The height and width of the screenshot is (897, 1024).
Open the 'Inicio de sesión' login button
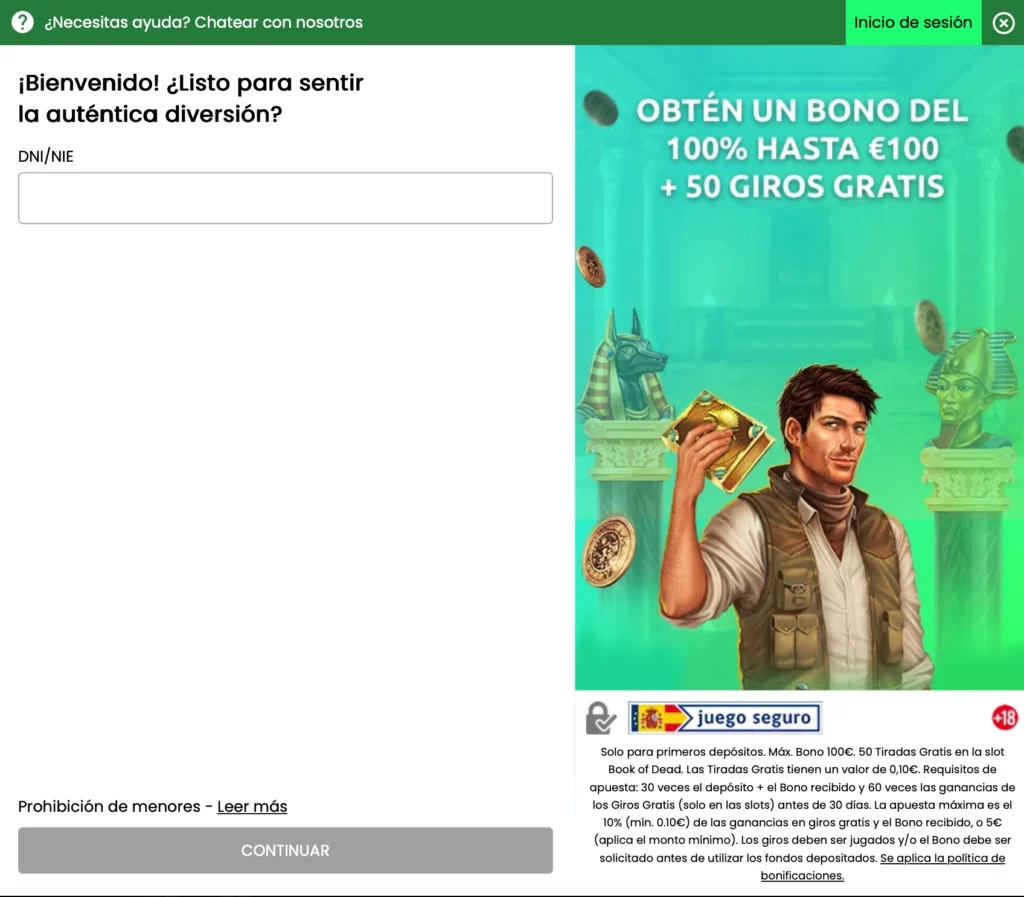point(913,22)
